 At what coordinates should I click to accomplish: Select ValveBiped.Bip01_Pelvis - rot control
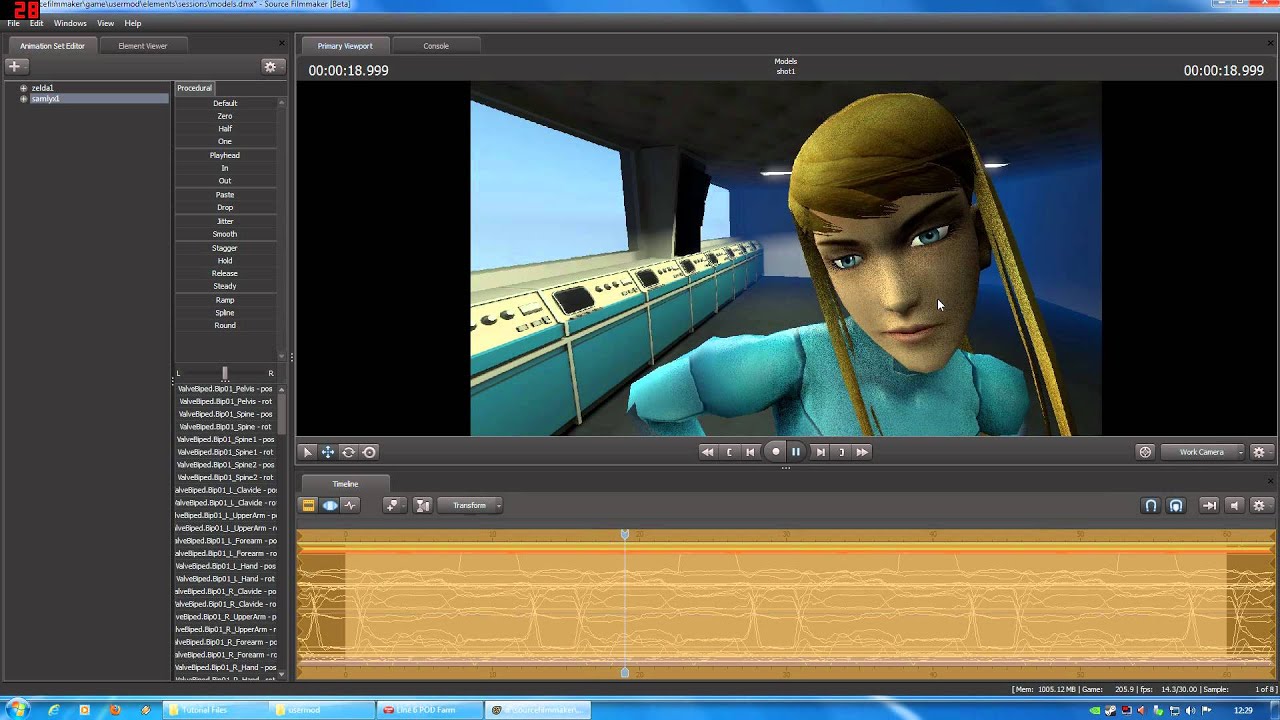click(225, 401)
